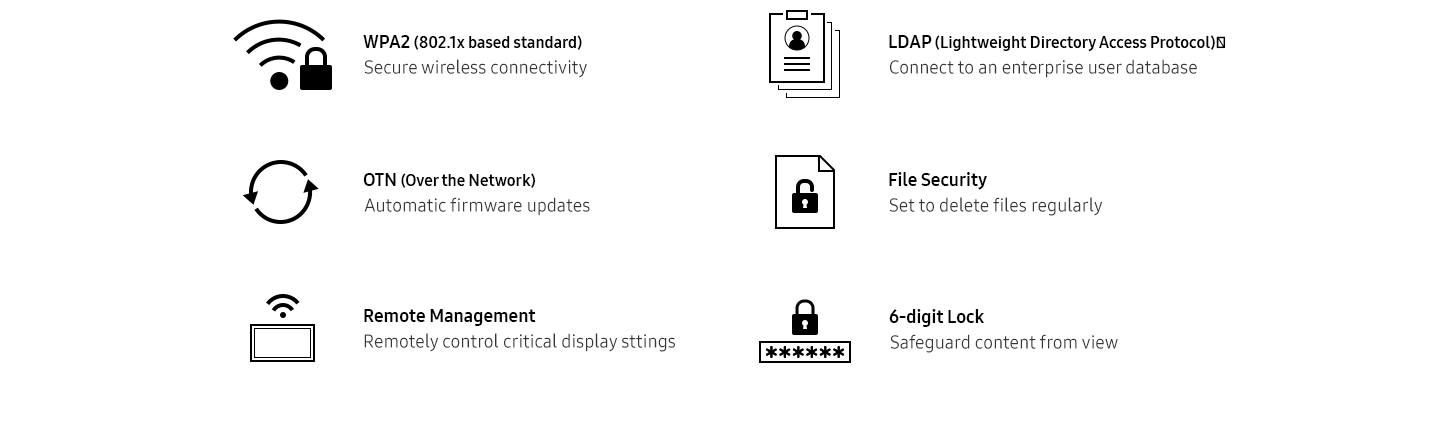Open the OTN (Over the Network) heading
This screenshot has width=1440, height=442.
coord(449,180)
